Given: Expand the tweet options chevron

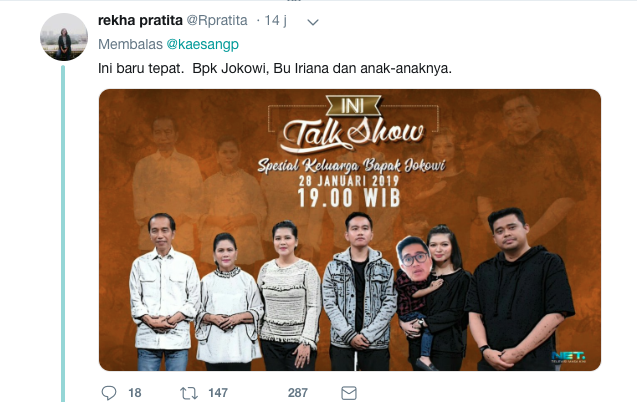Looking at the screenshot, I should [313, 22].
